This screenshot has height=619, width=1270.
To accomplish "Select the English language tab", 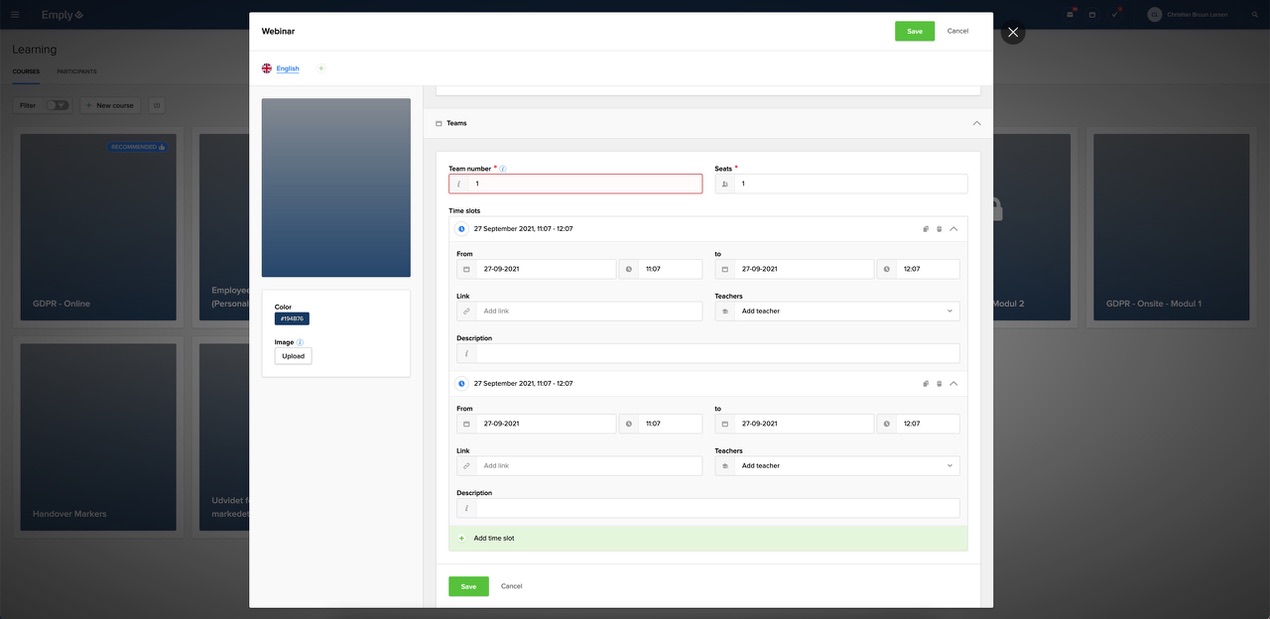I will [287, 69].
